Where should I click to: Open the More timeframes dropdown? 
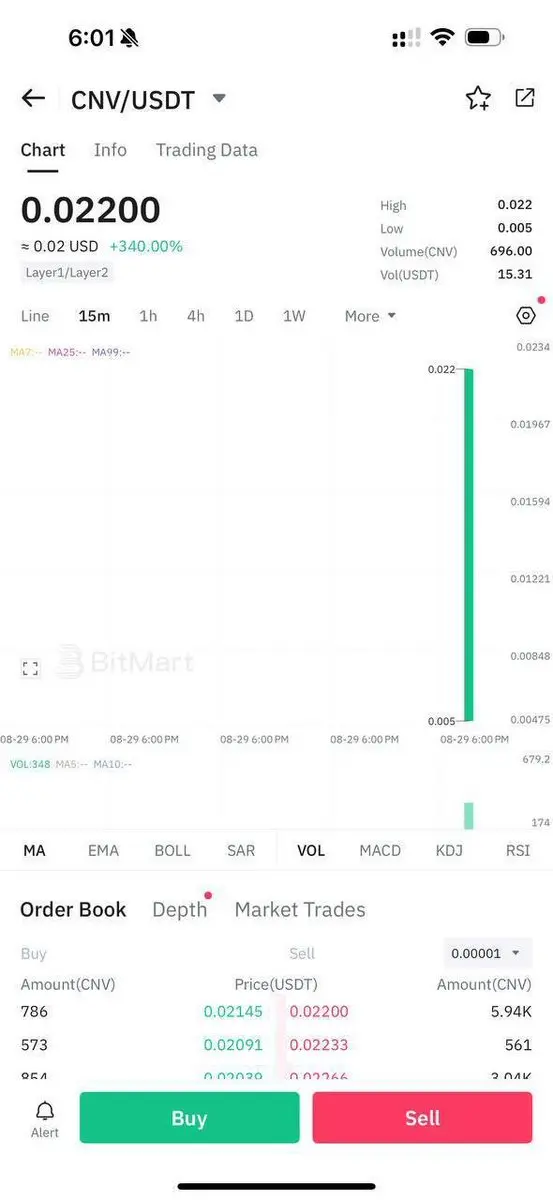pyautogui.click(x=370, y=316)
